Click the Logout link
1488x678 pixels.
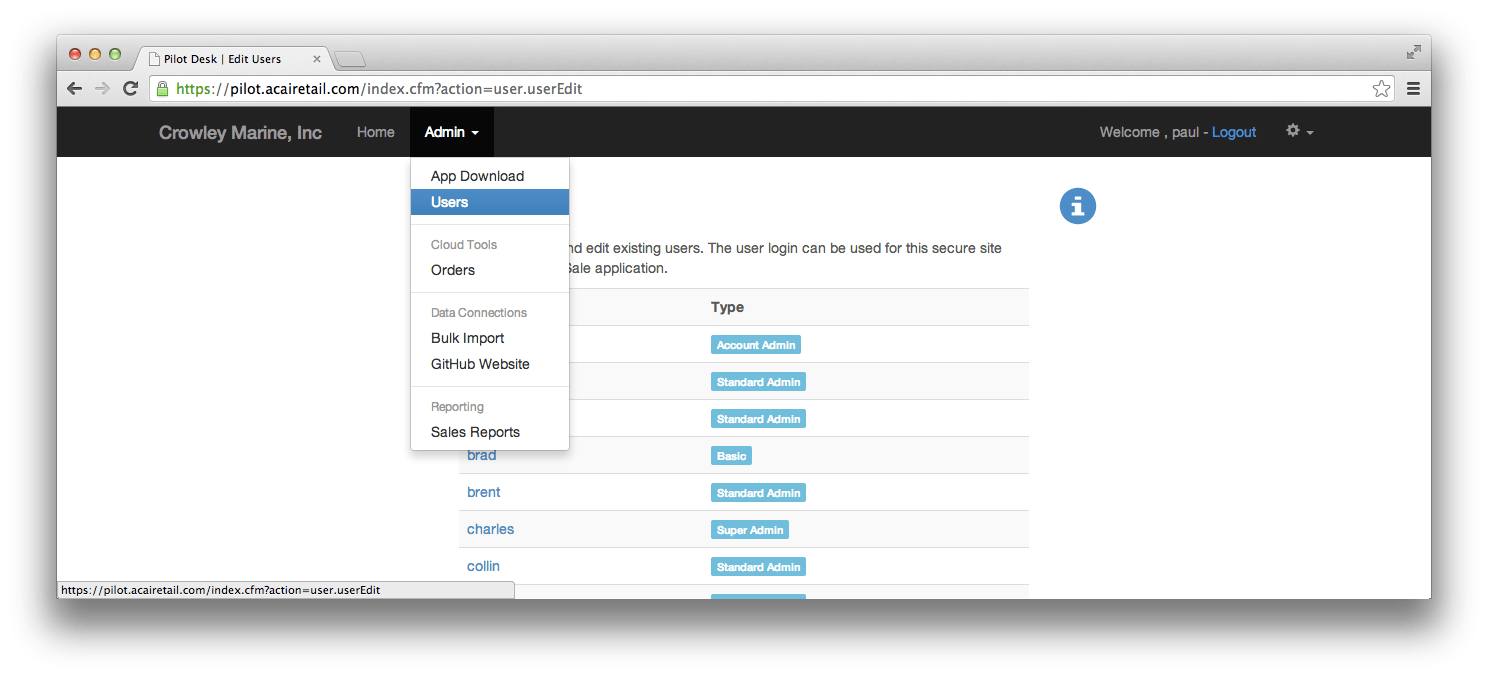click(1233, 131)
